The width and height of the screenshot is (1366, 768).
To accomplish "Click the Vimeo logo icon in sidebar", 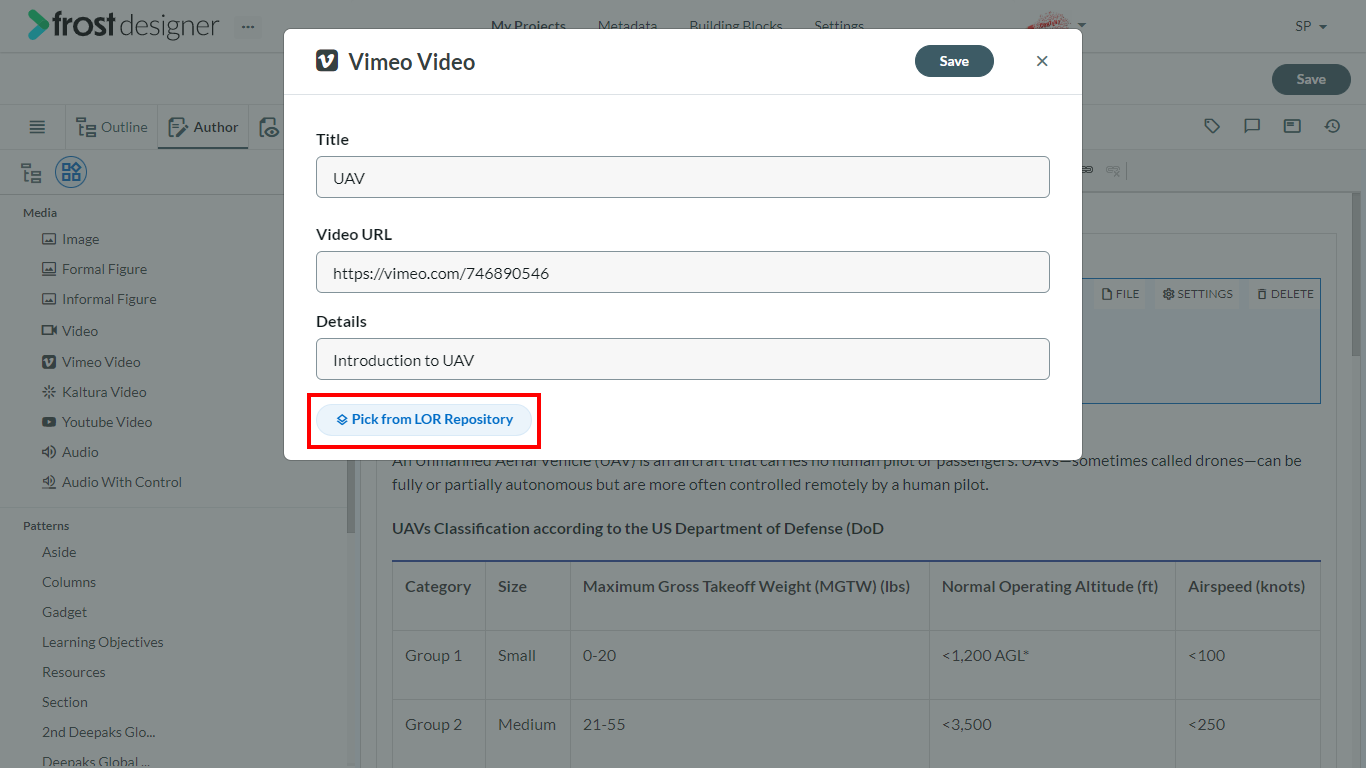I will [49, 362].
